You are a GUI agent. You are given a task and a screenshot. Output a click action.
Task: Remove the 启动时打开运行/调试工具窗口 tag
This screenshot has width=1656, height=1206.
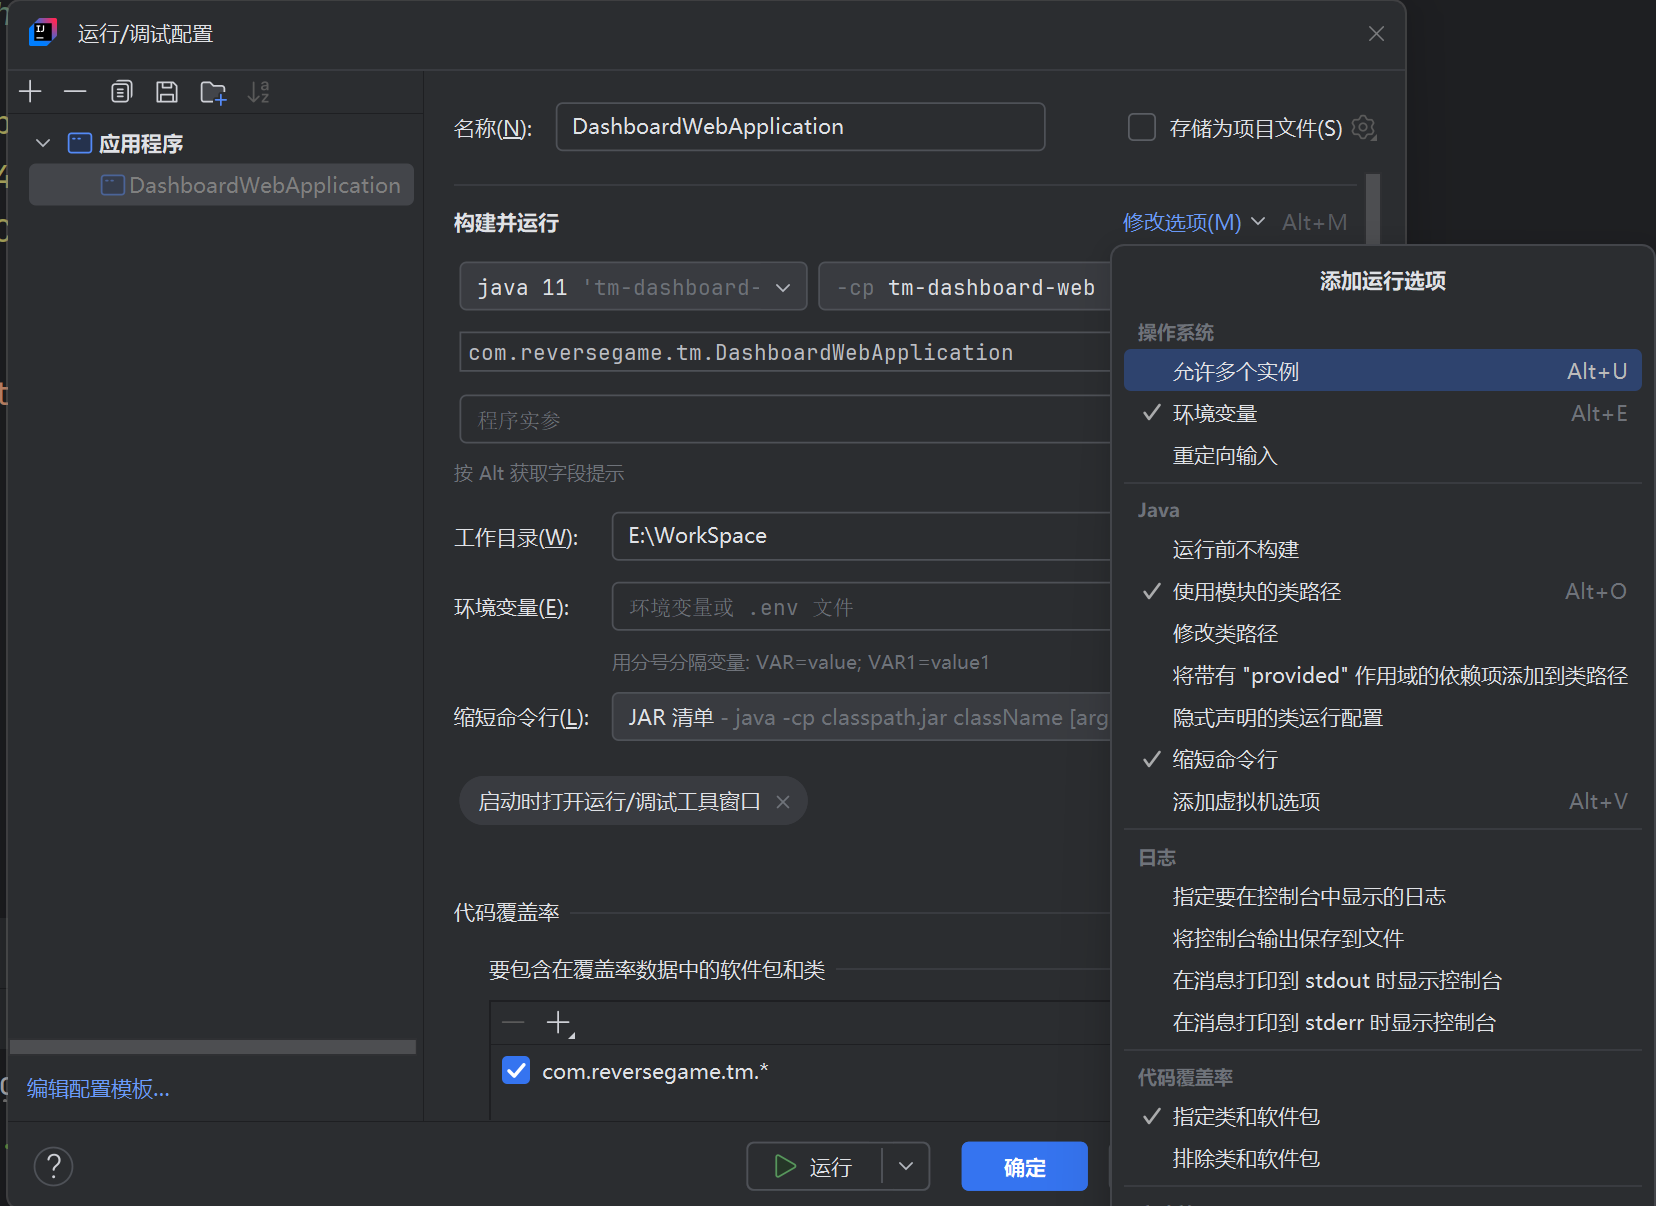784,801
